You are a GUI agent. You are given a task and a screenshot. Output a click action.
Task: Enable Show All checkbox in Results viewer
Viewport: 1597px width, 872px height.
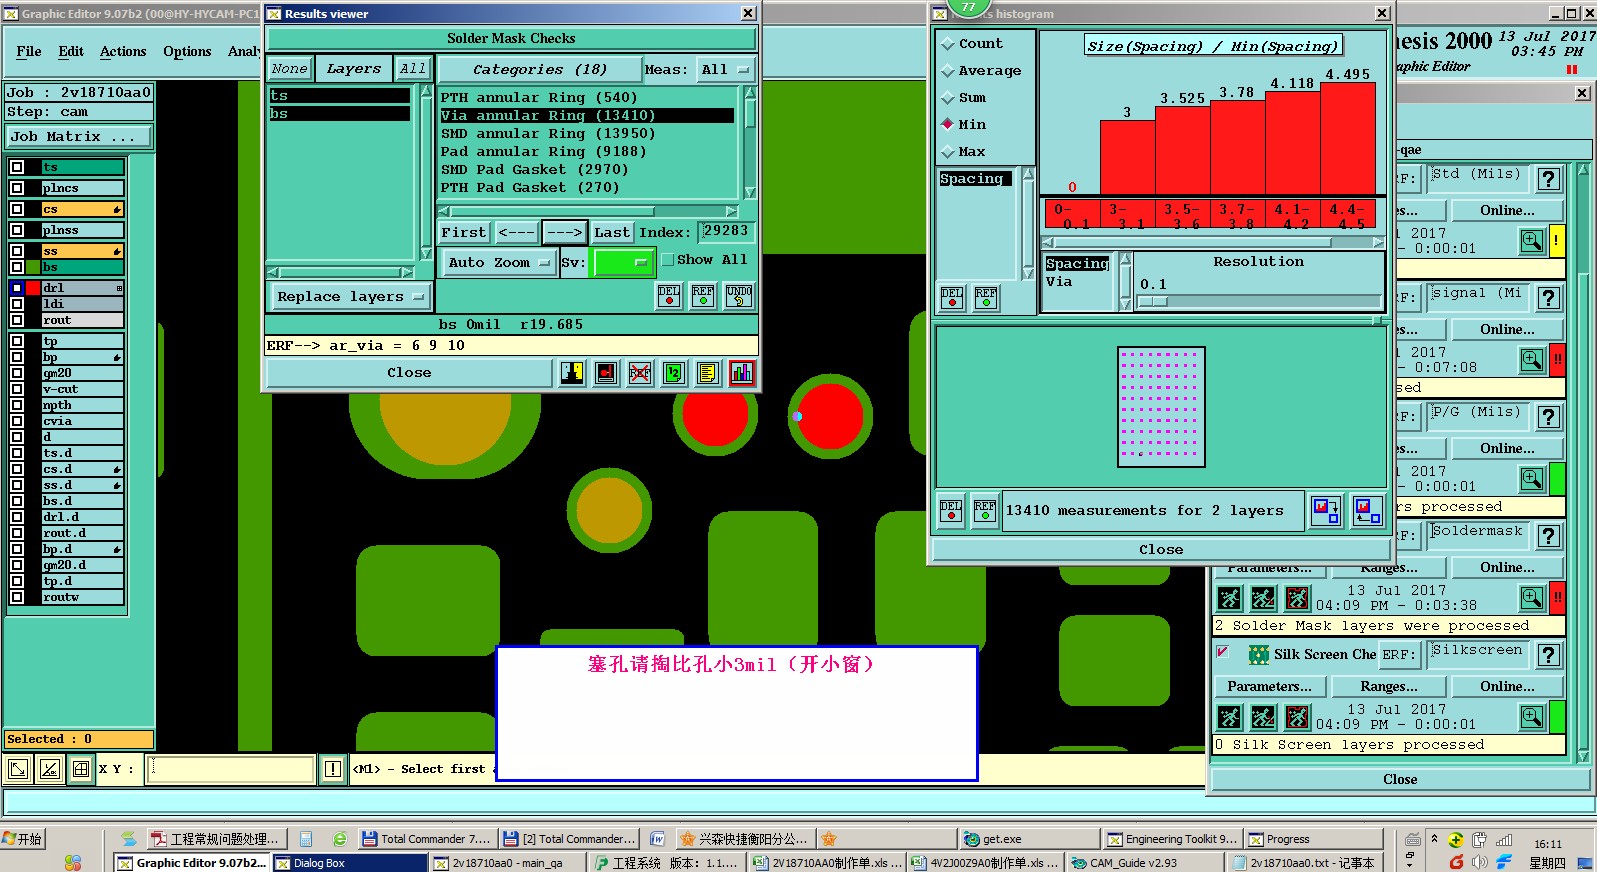coord(668,260)
